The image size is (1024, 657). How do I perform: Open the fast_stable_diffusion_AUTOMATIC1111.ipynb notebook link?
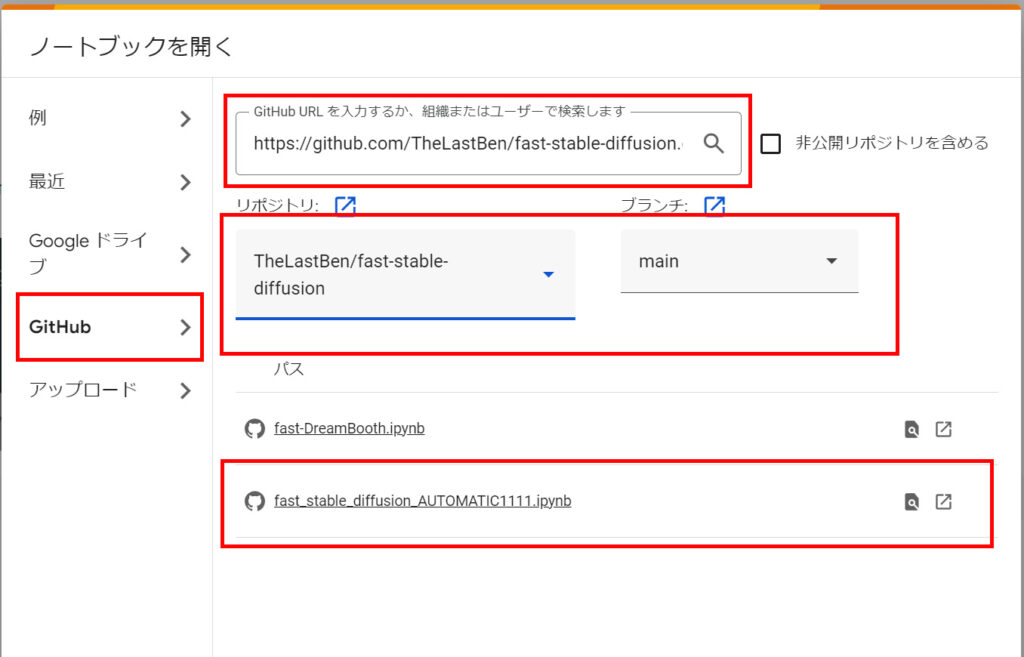coord(422,501)
